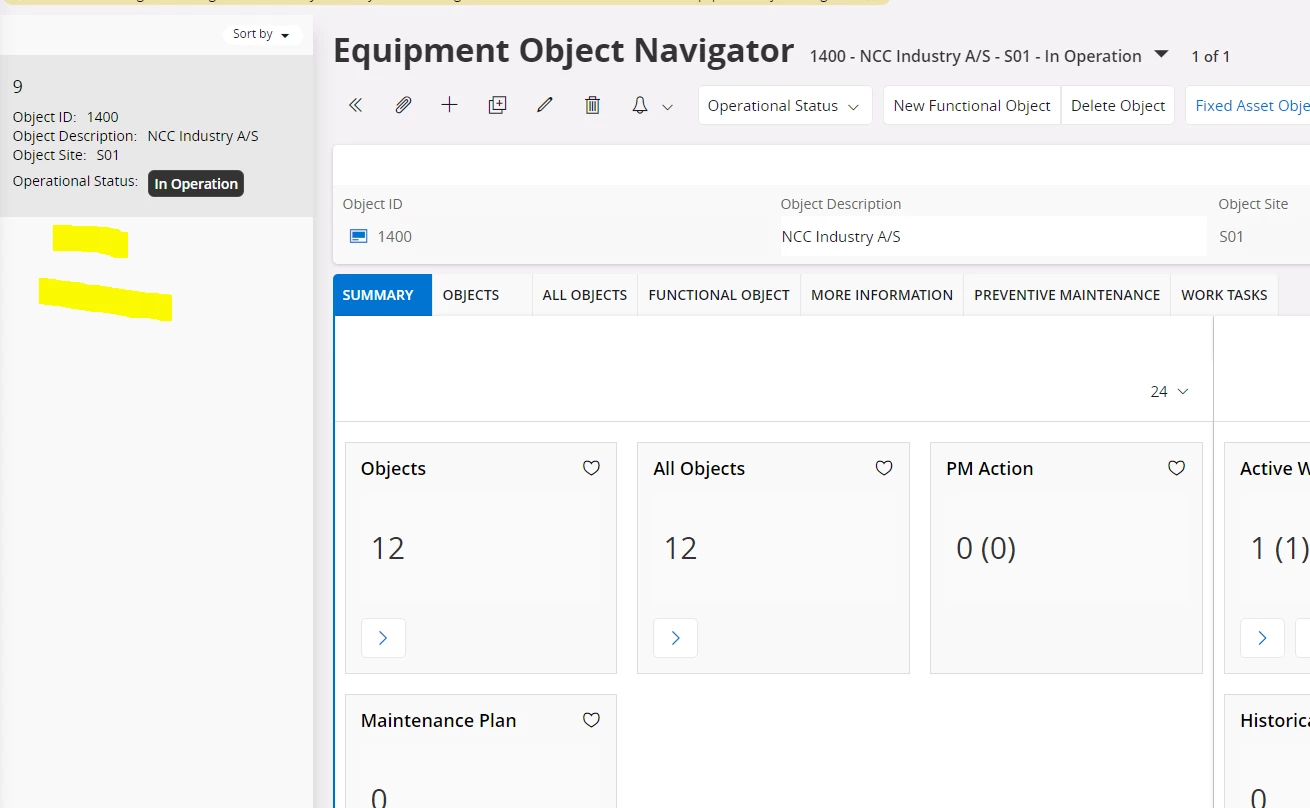Screen dimensions: 1310x808
Task: Expand record selector arrow beside title
Action: pos(1161,54)
